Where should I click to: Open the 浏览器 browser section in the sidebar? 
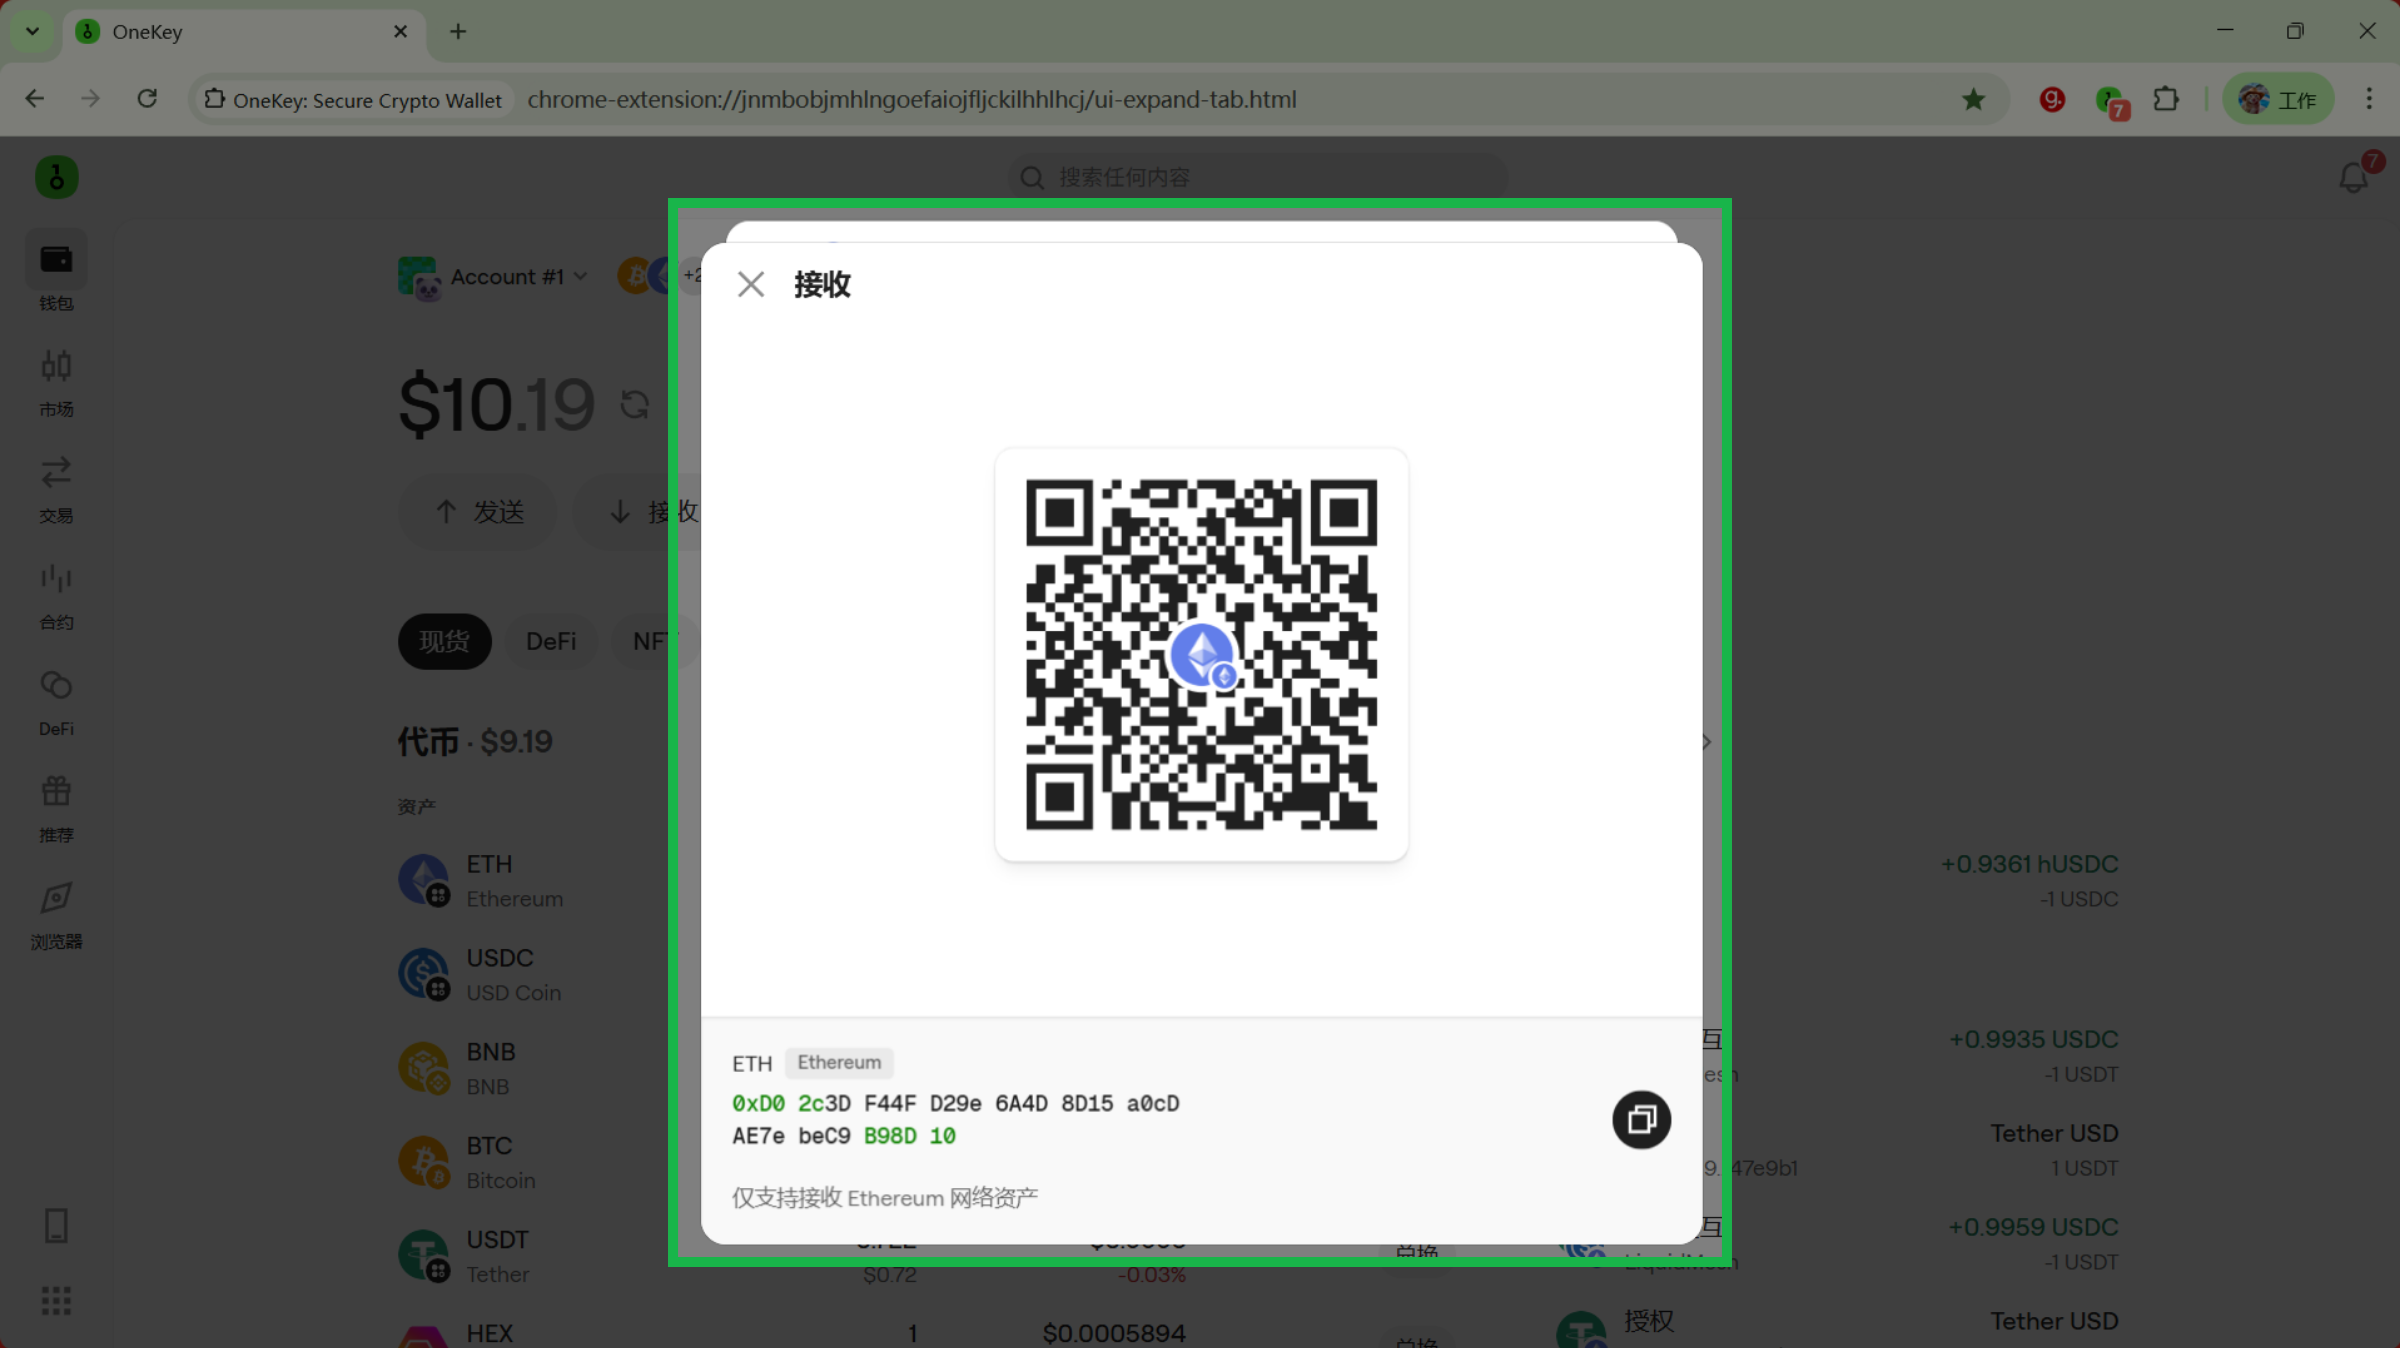point(56,915)
